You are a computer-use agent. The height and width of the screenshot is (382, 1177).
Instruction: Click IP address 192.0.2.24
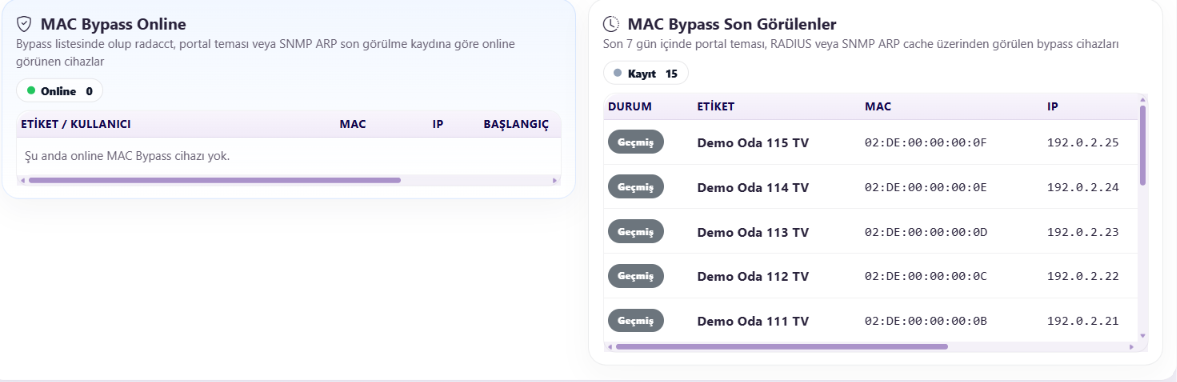(1083, 188)
